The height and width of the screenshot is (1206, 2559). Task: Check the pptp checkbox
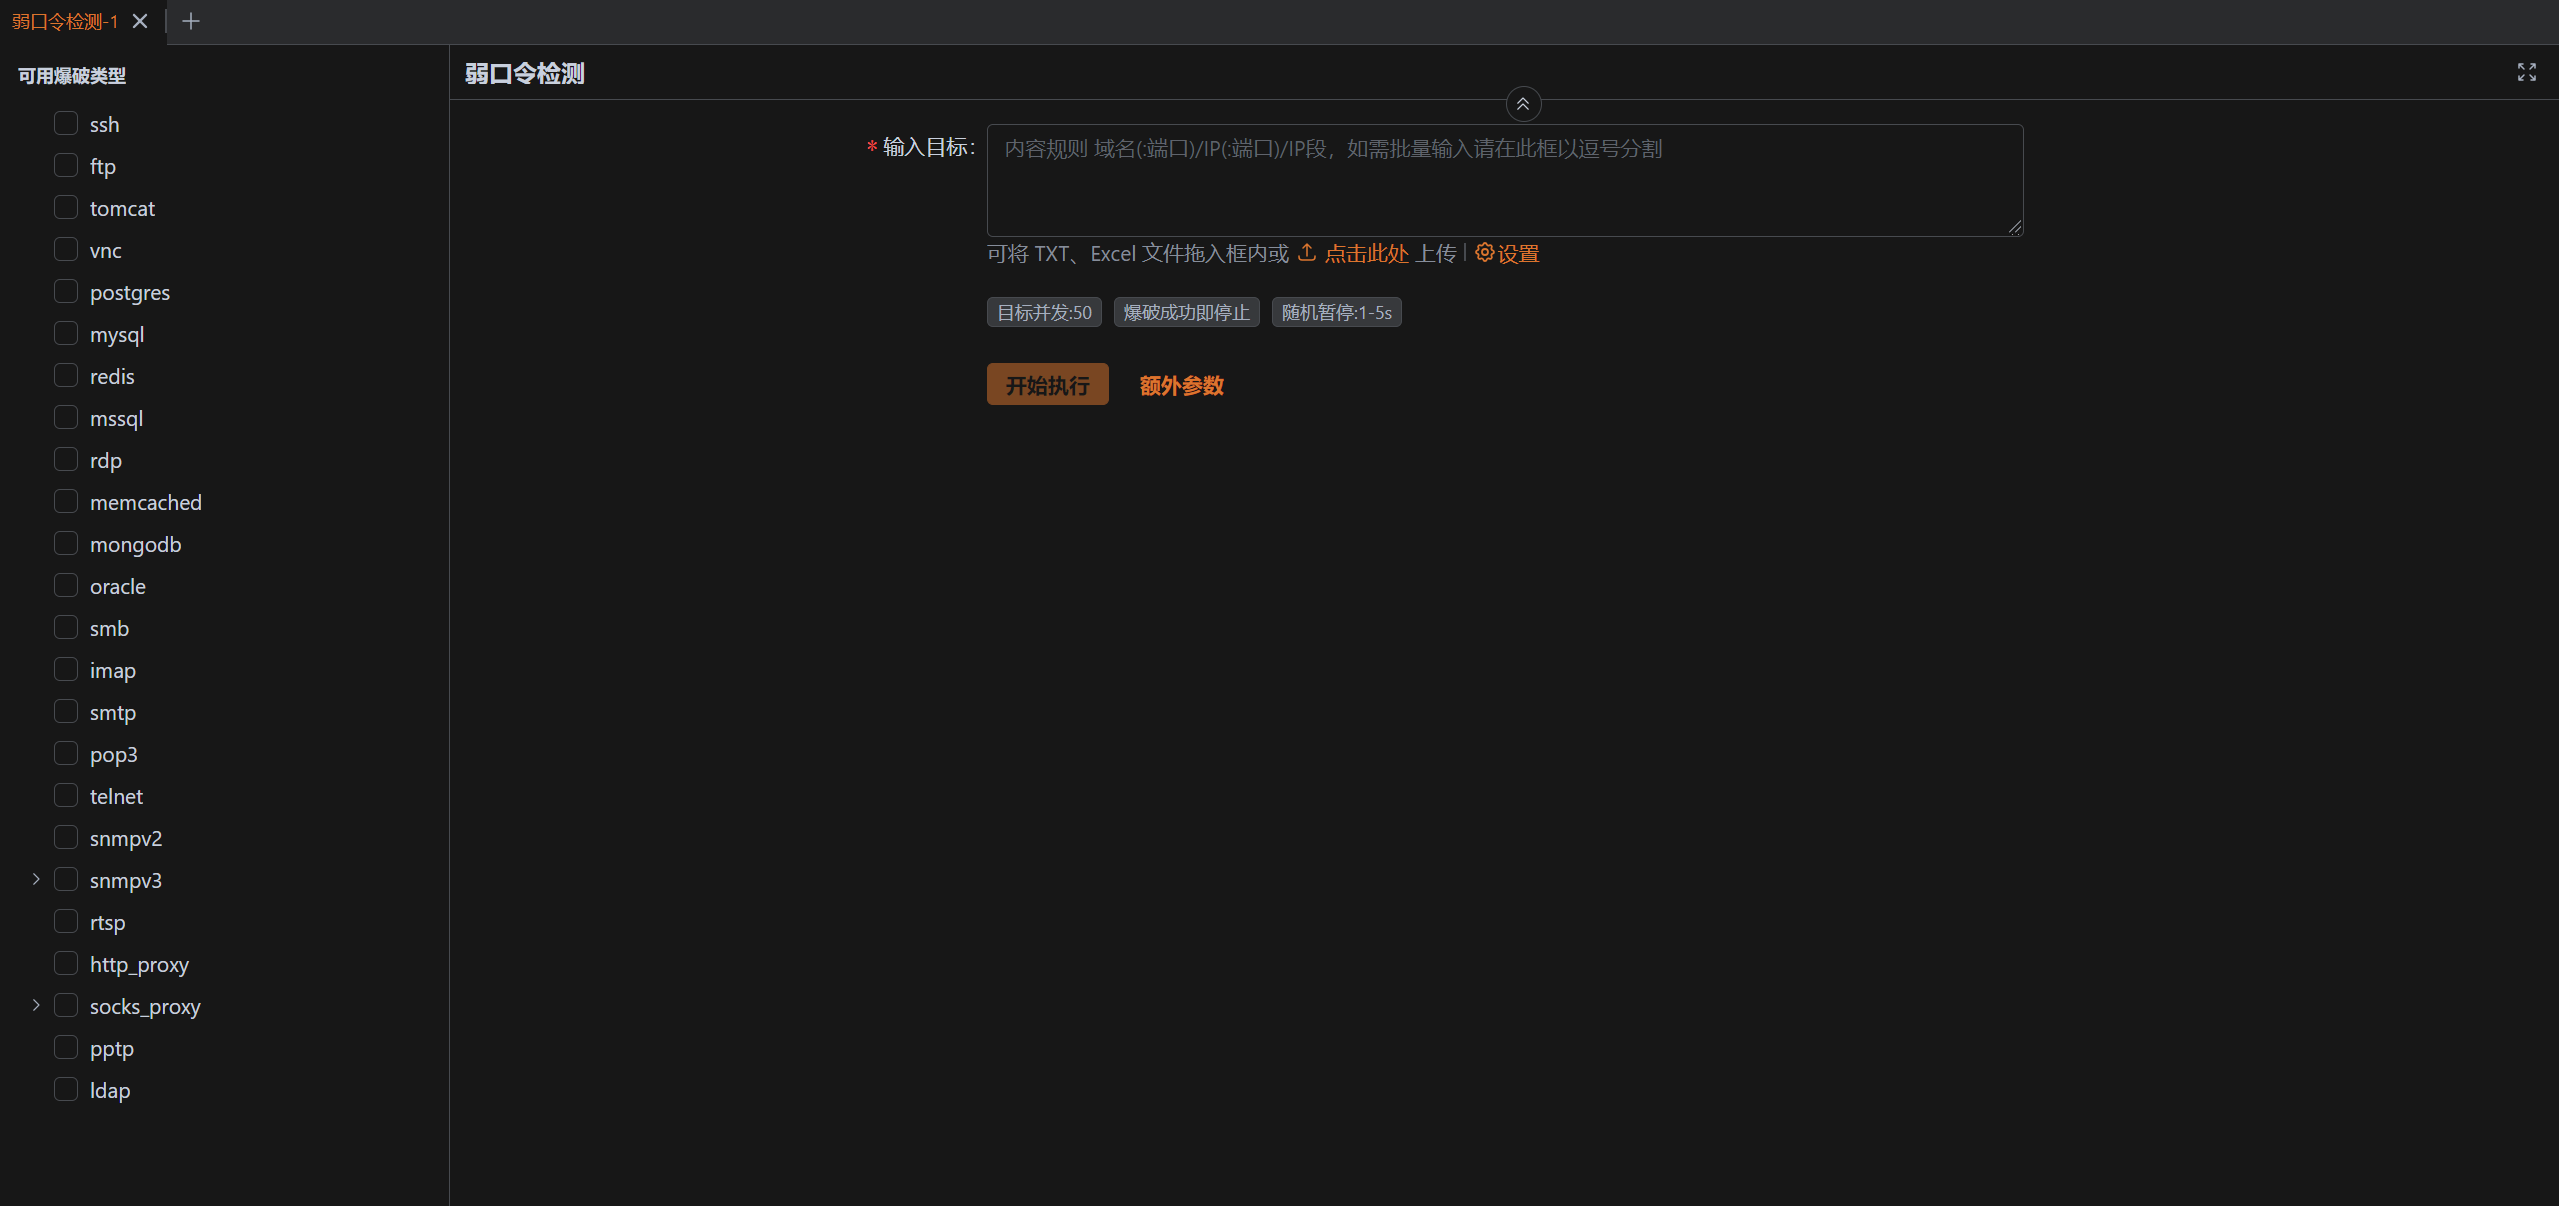coord(66,1047)
